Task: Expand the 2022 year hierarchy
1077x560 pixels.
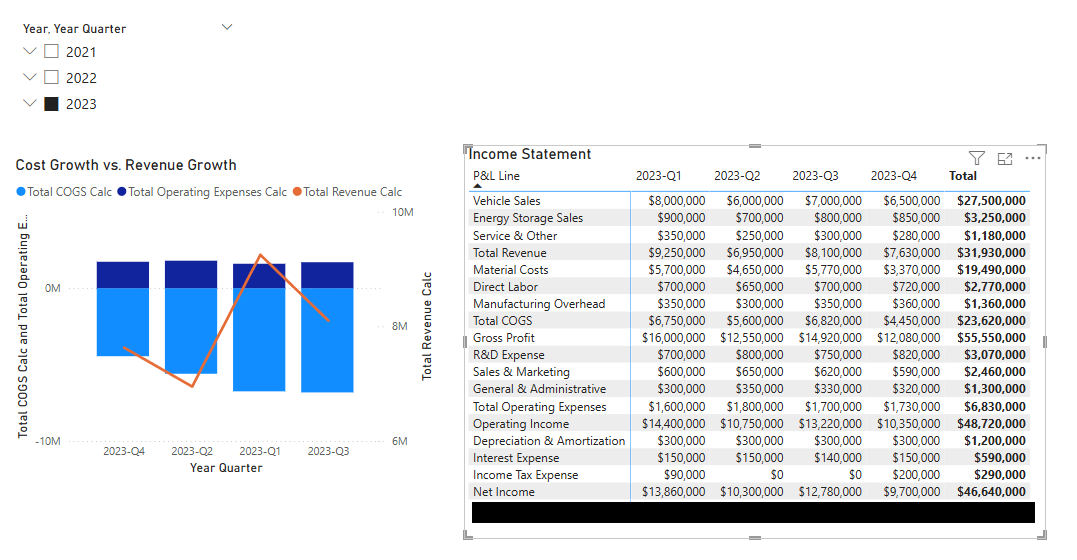Action: click(x=28, y=78)
